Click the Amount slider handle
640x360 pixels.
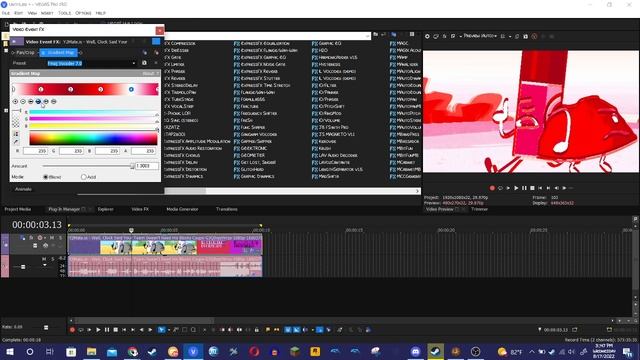(132, 166)
